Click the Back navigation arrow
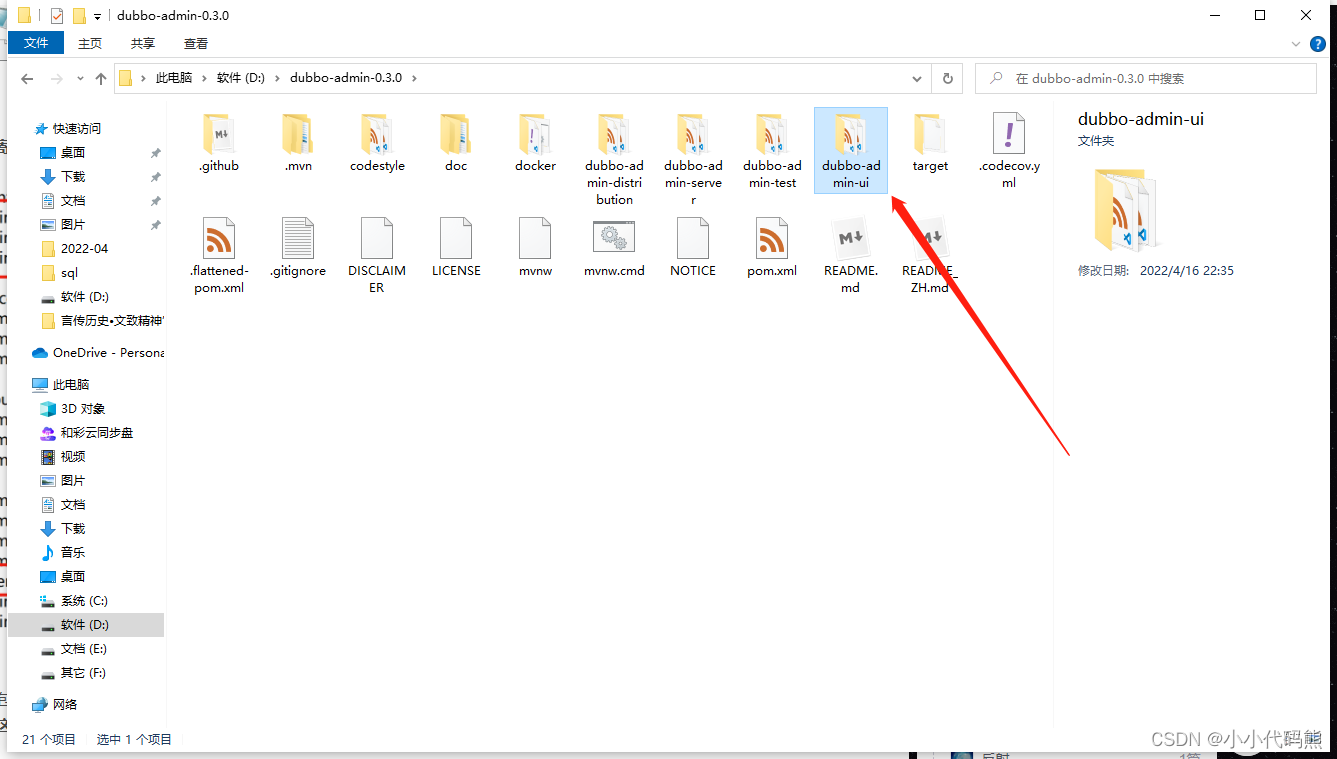 [x=27, y=78]
